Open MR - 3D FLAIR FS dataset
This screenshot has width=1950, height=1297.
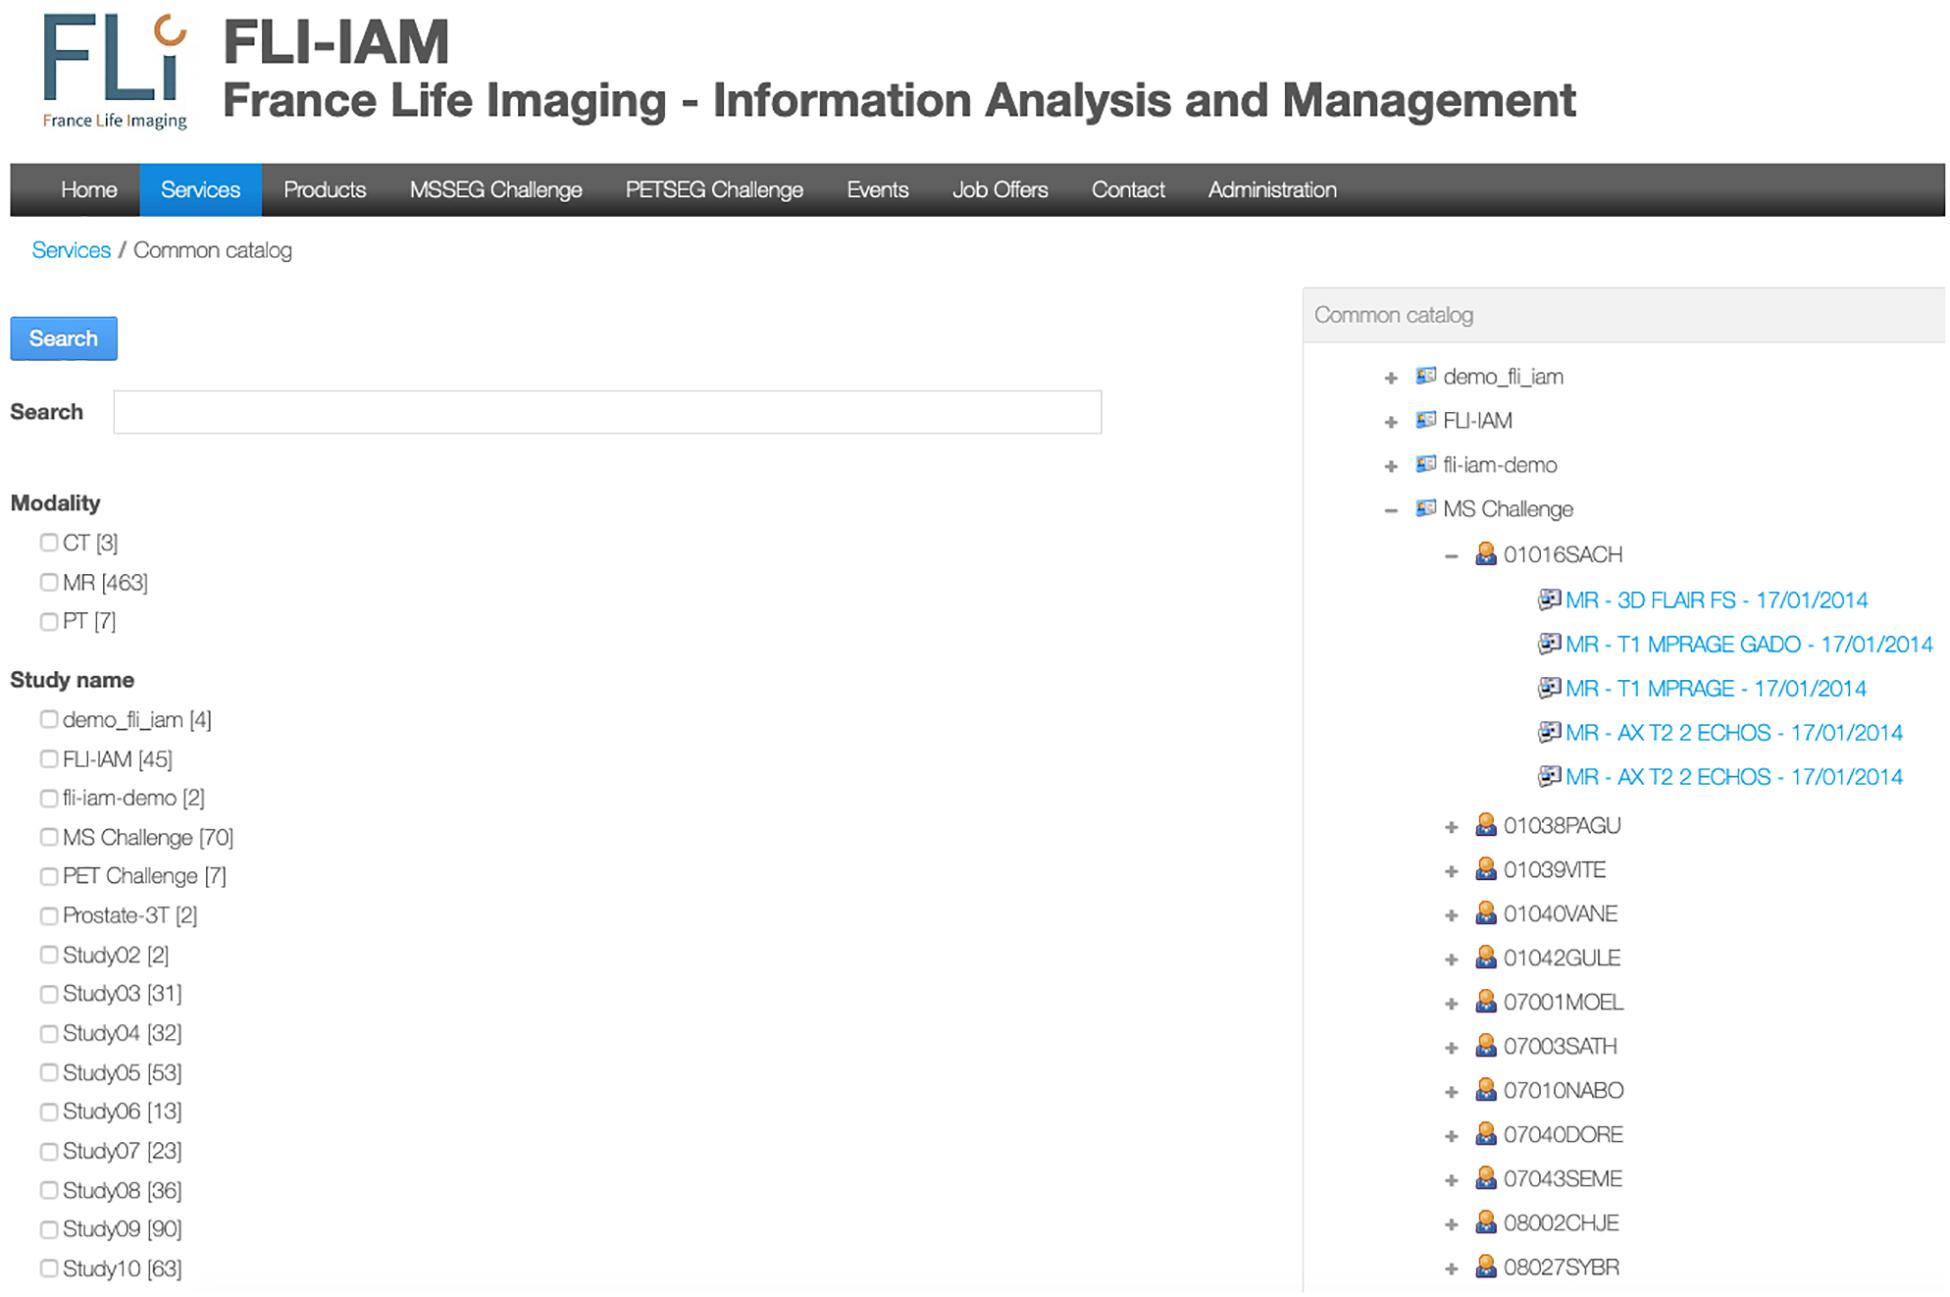1716,600
